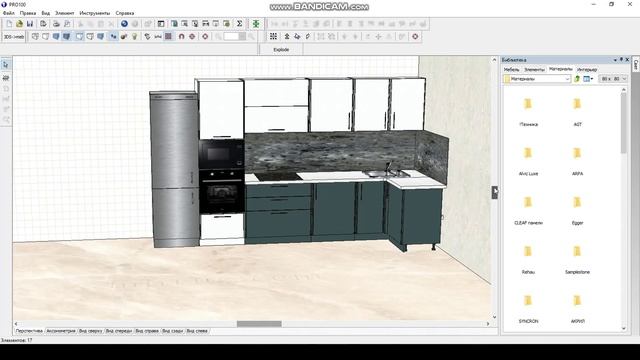Open the Вид menu
Screen dimensions: 640x360
point(46,13)
